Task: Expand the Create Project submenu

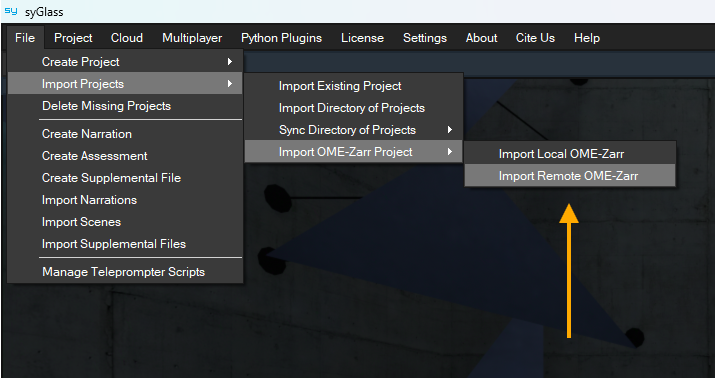Action: [125, 62]
